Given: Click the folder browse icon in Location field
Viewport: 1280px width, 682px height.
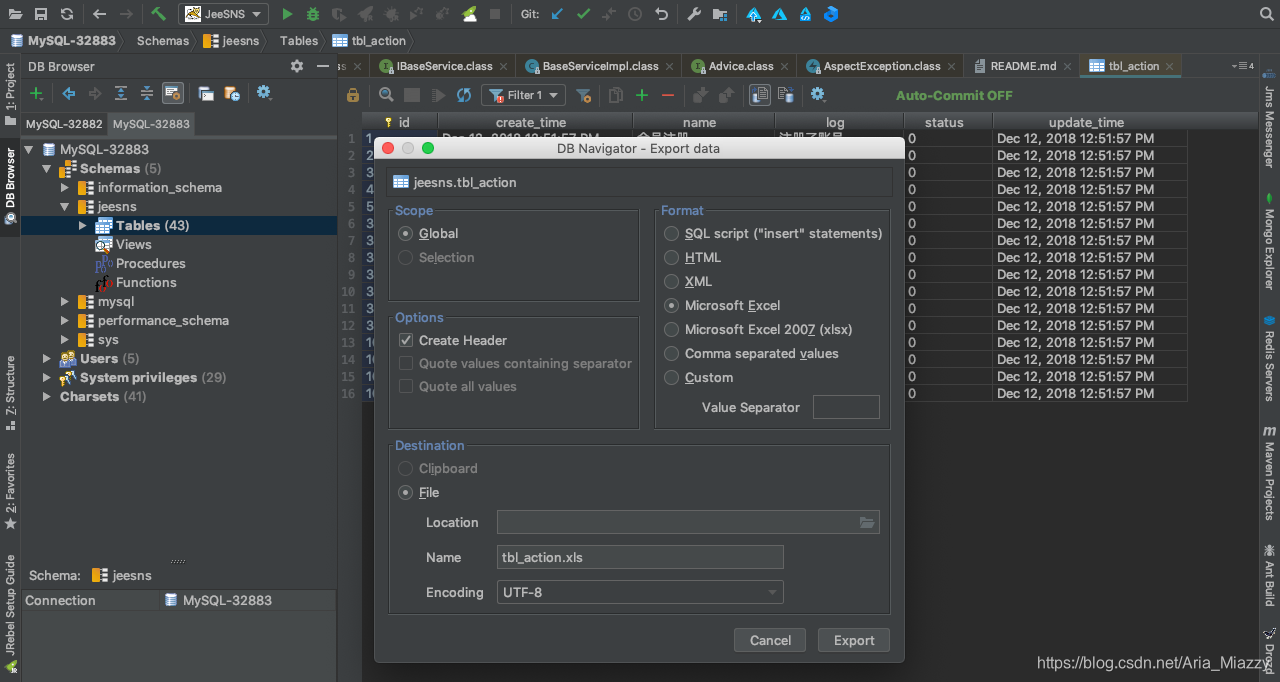Looking at the screenshot, I should coord(867,522).
